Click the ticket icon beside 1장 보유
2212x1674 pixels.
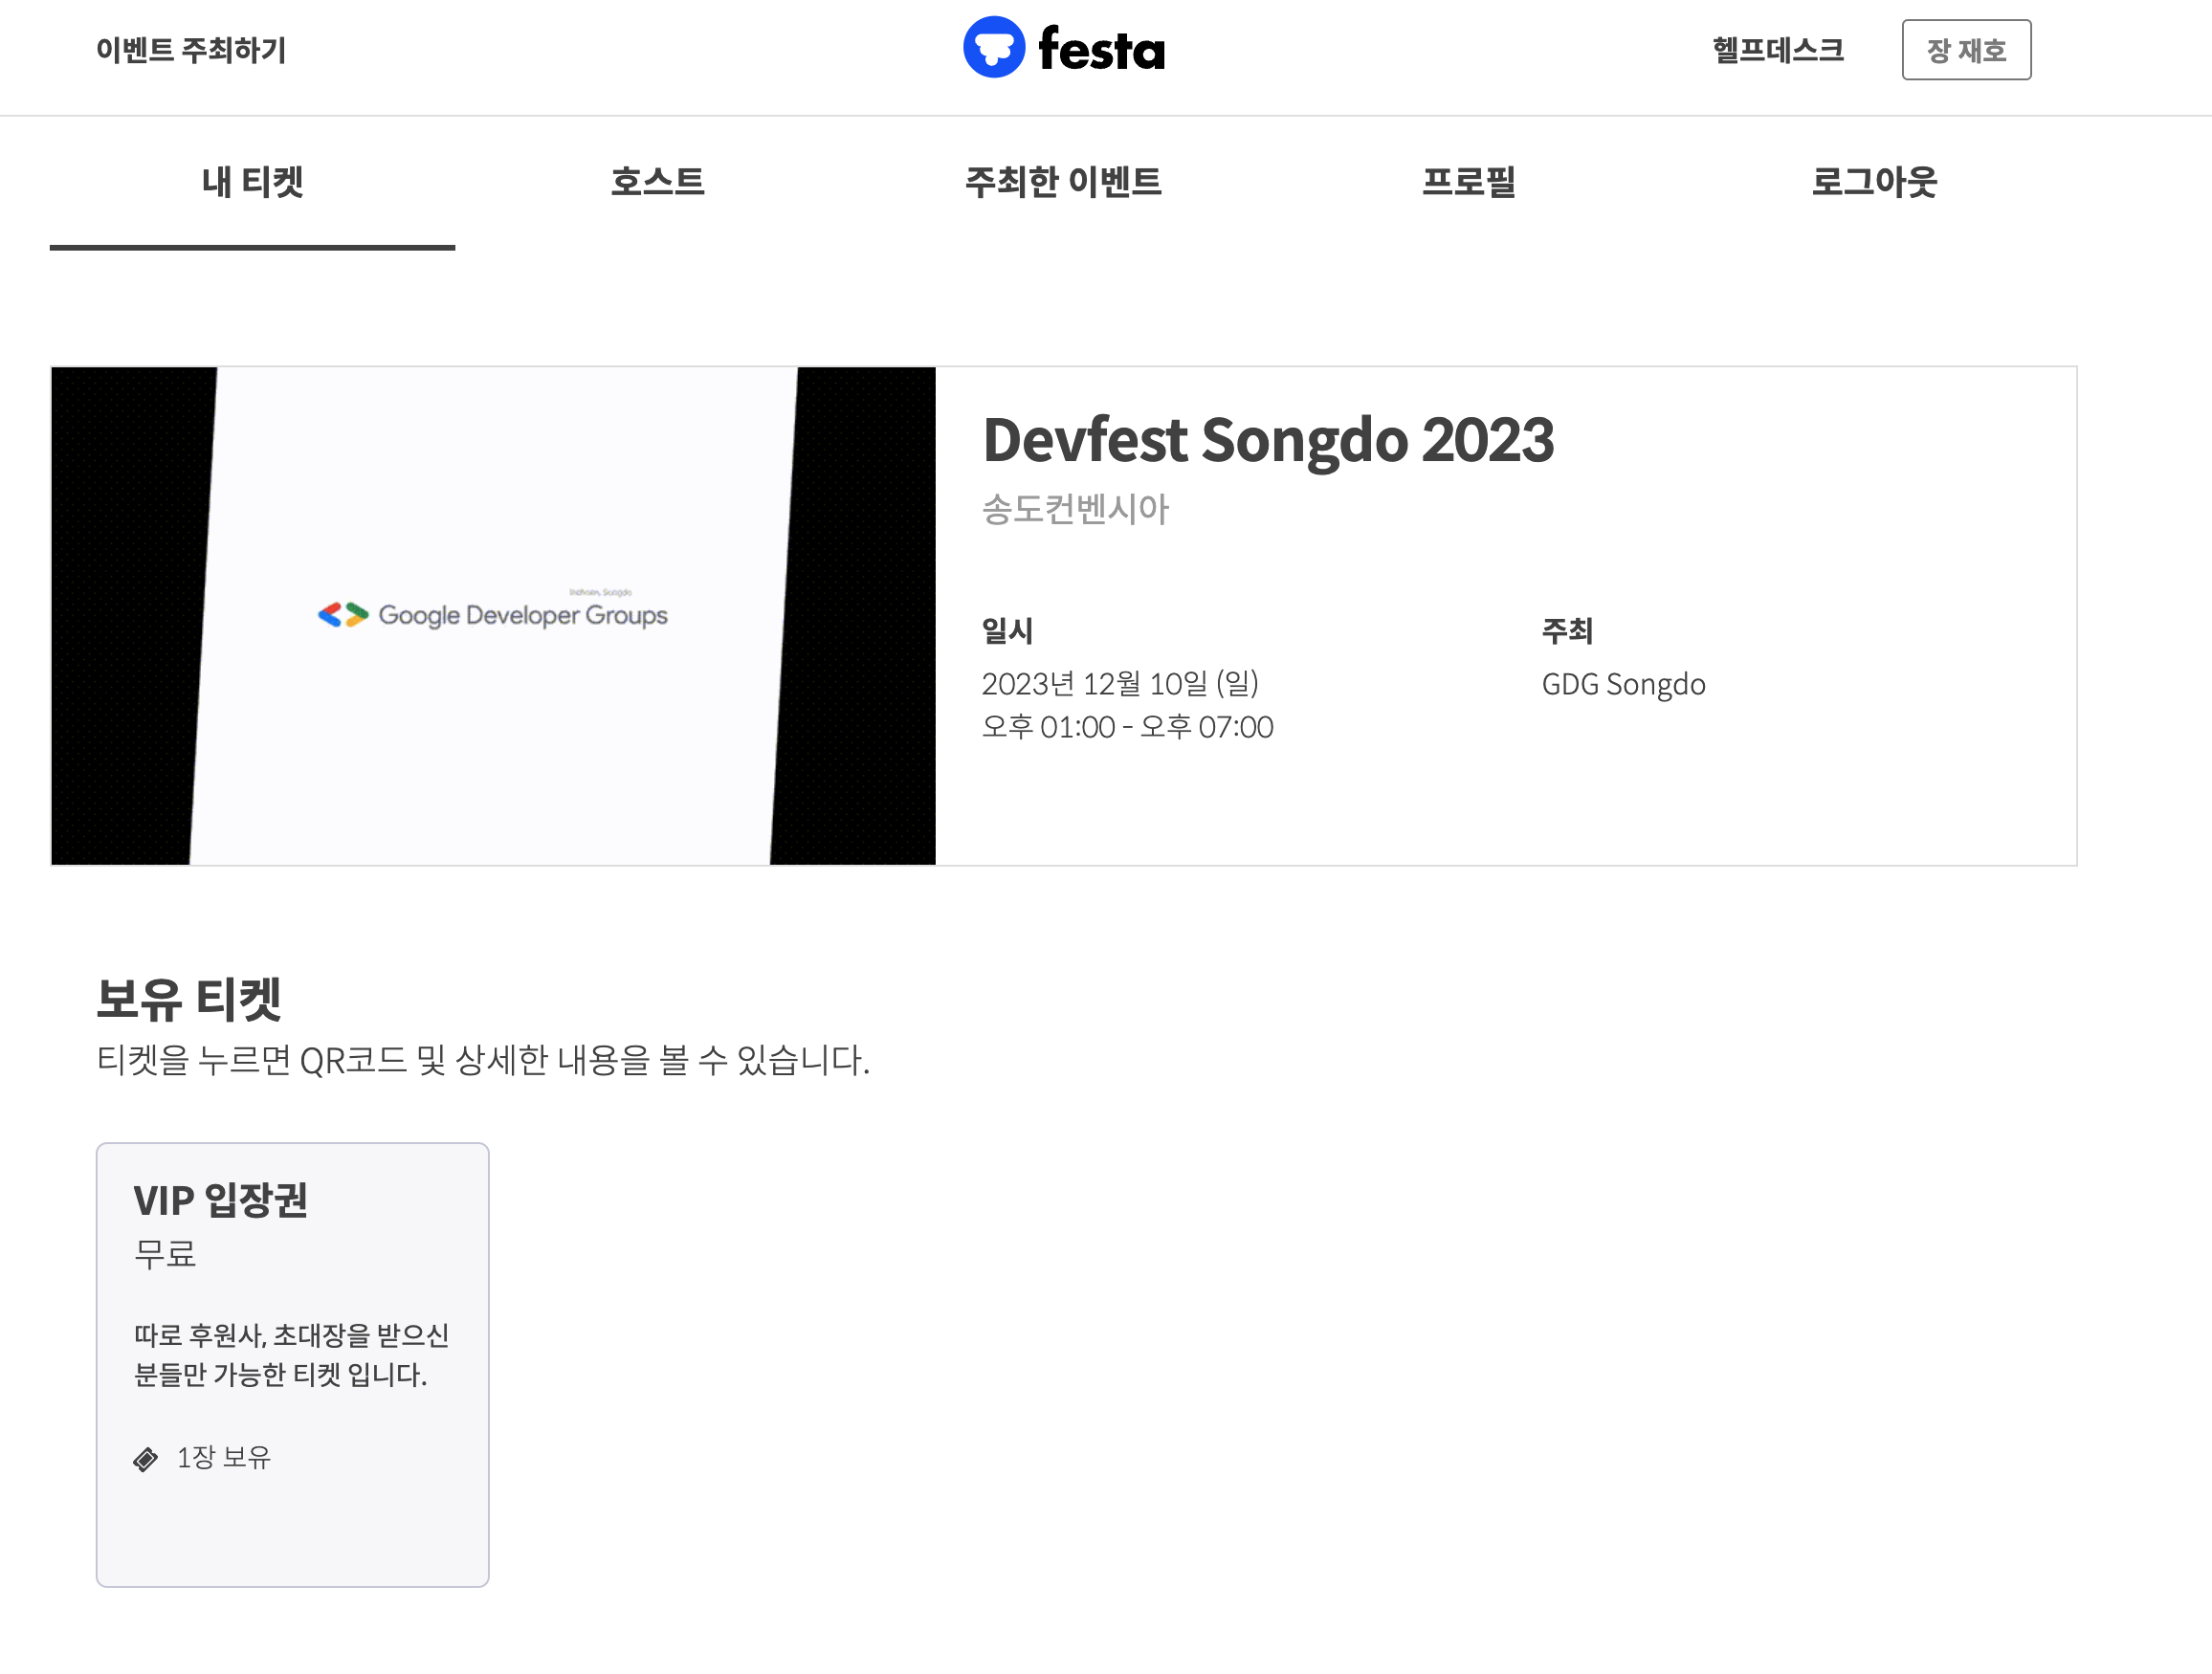click(x=146, y=1459)
